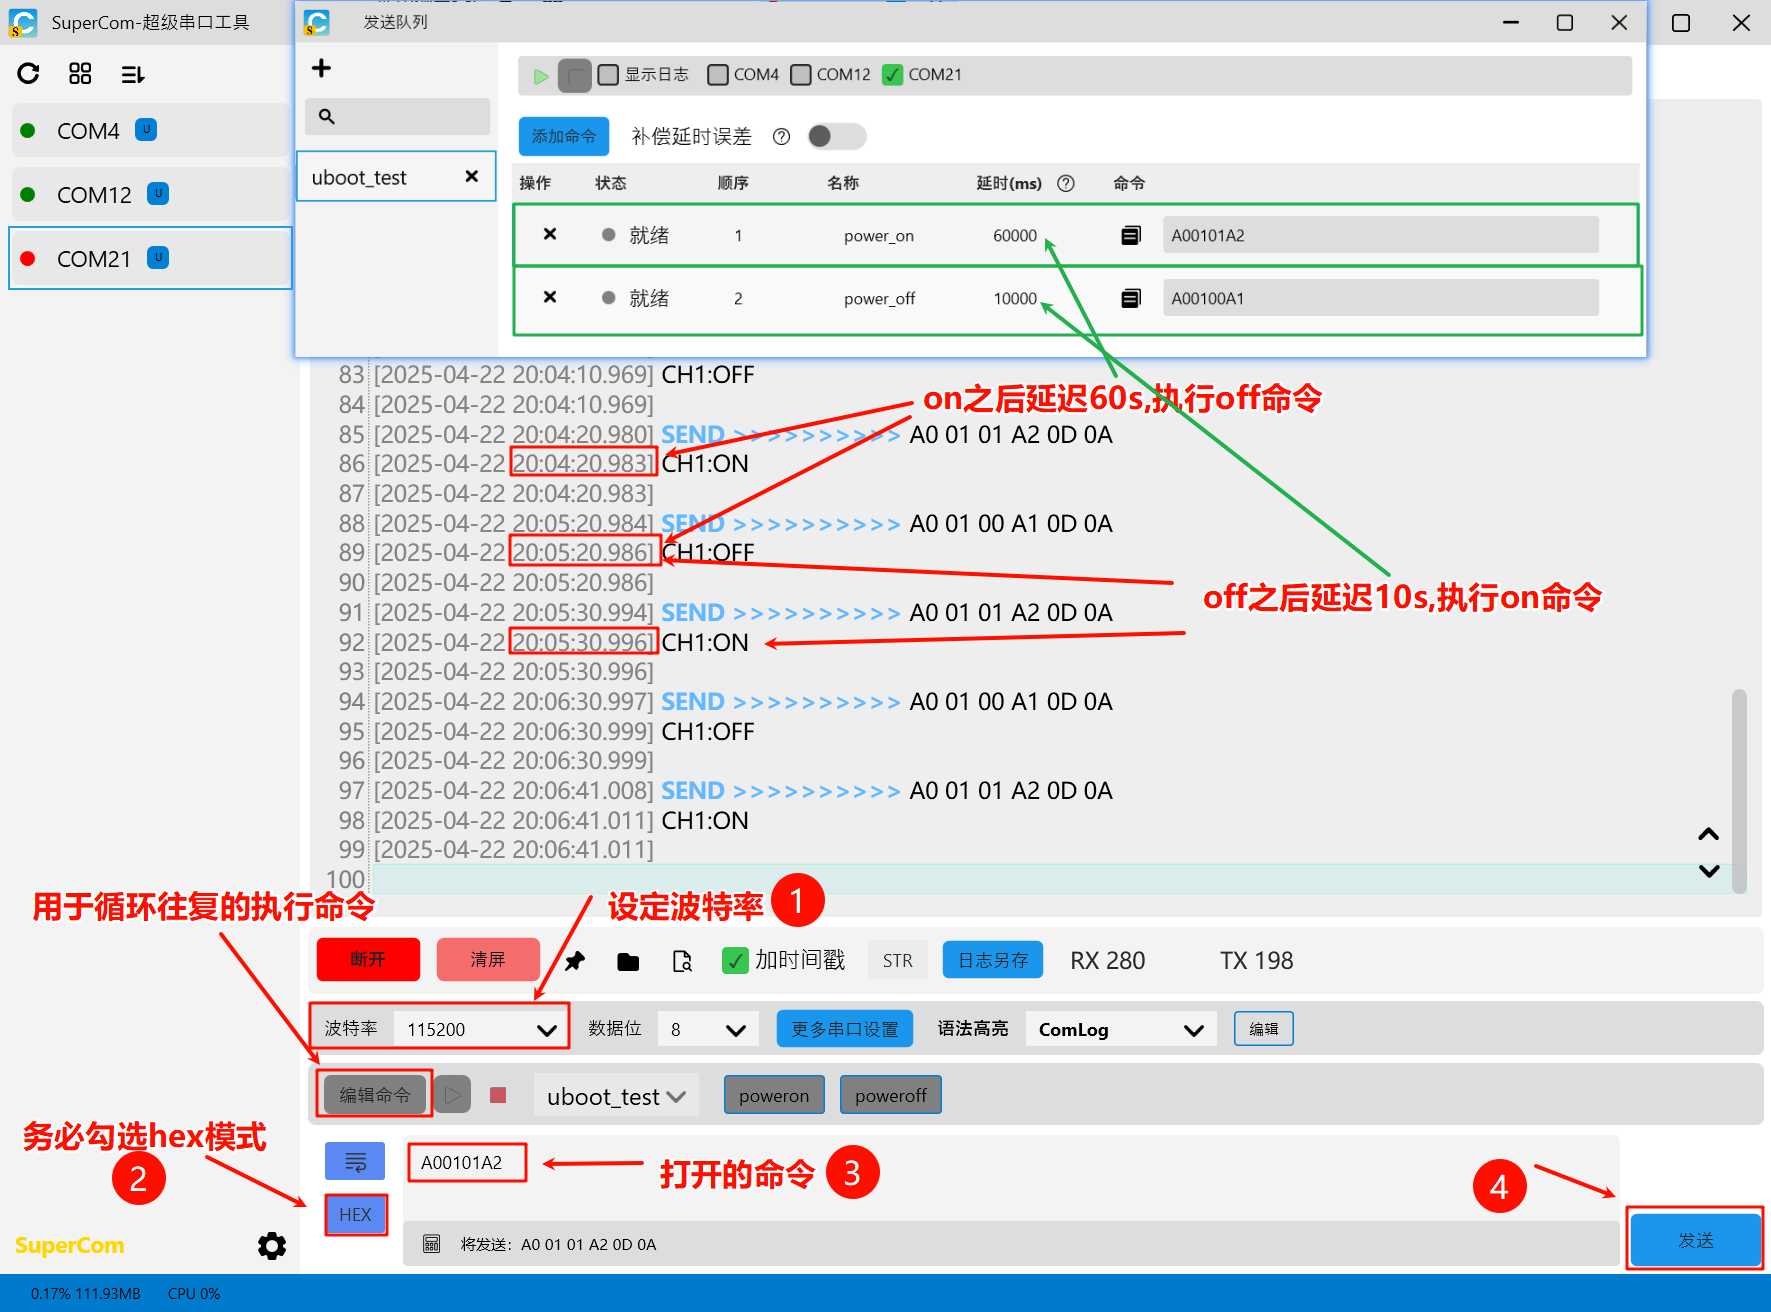Select COM4 port in sidebar
Image resolution: width=1771 pixels, height=1312 pixels.
pyautogui.click(x=150, y=130)
